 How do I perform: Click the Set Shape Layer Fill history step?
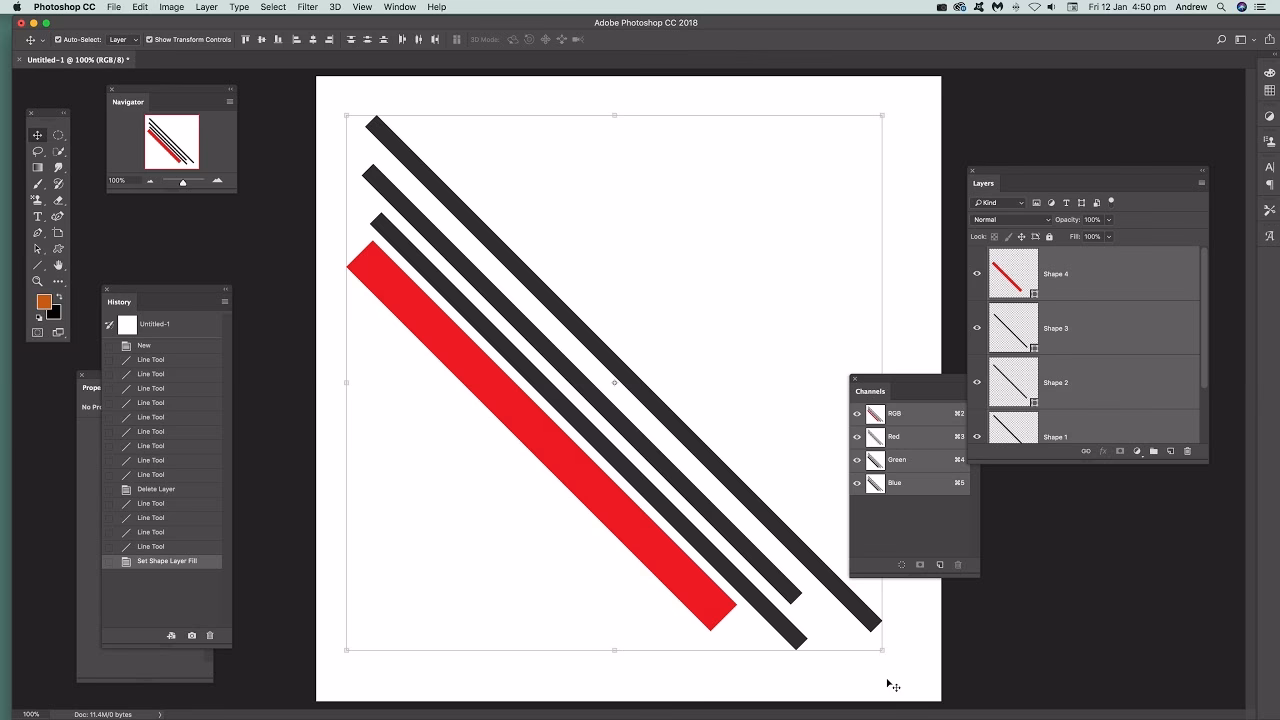[165, 561]
